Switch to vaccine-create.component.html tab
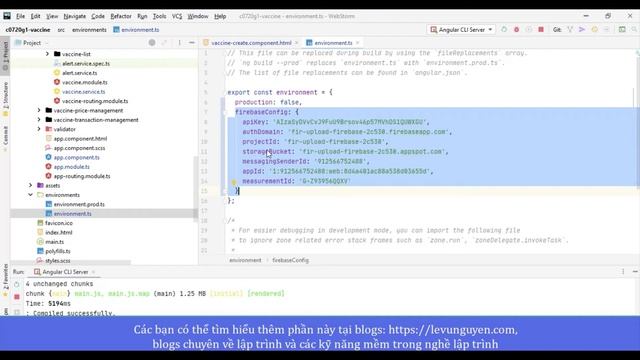Image resolution: width=640 pixels, height=360 pixels. point(251,42)
